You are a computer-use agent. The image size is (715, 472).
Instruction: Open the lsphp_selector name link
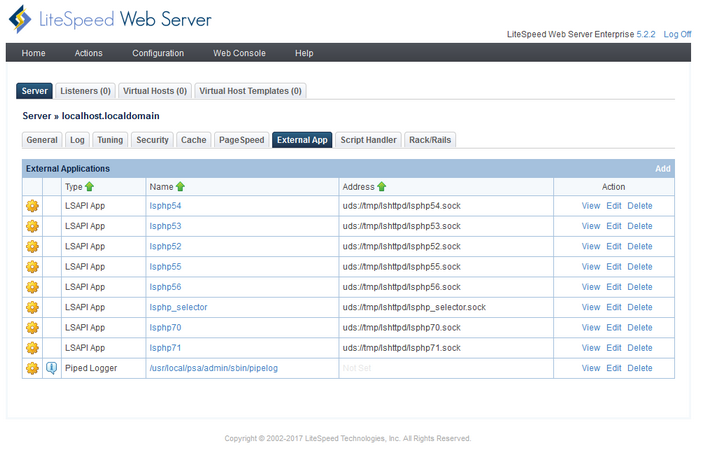point(178,307)
